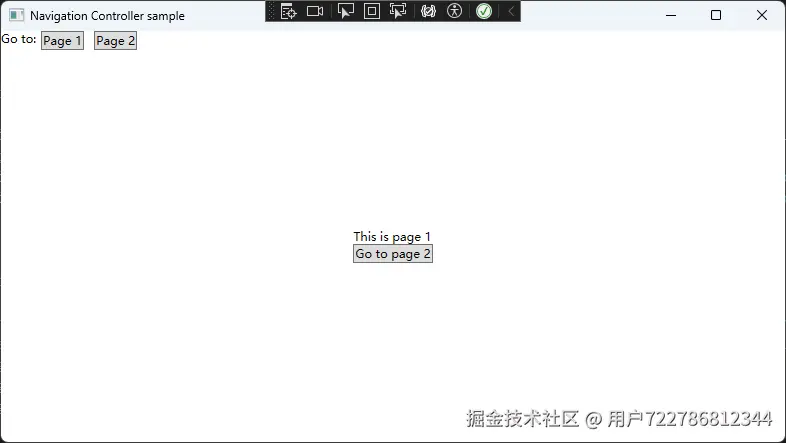This screenshot has height=443, width=786.
Task: Click the Go to page 2 button
Action: pyautogui.click(x=393, y=254)
